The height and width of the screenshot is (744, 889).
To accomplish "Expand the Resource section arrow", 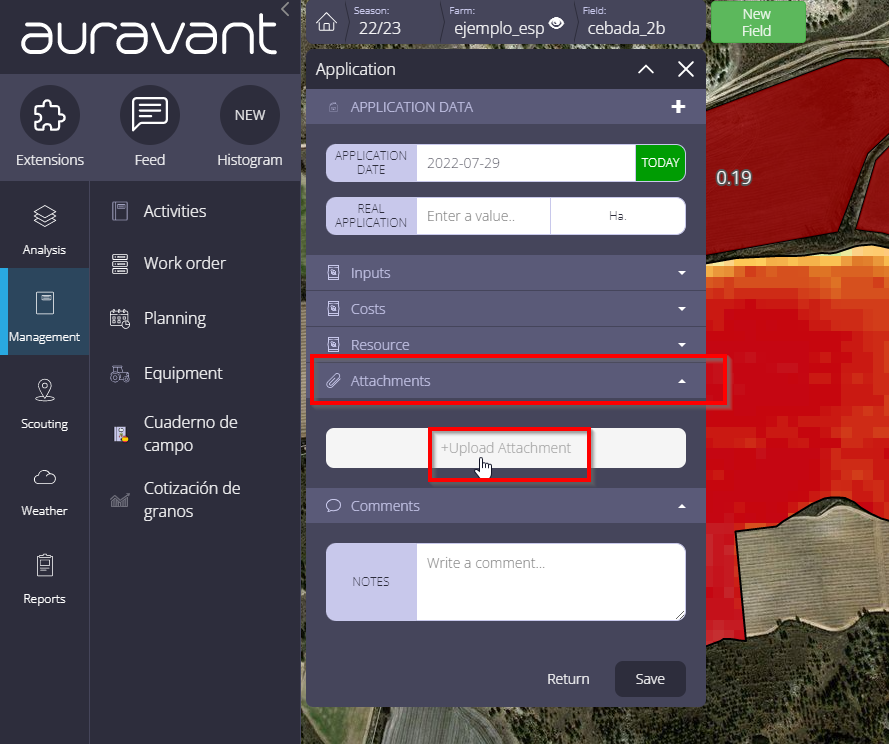I will point(682,345).
